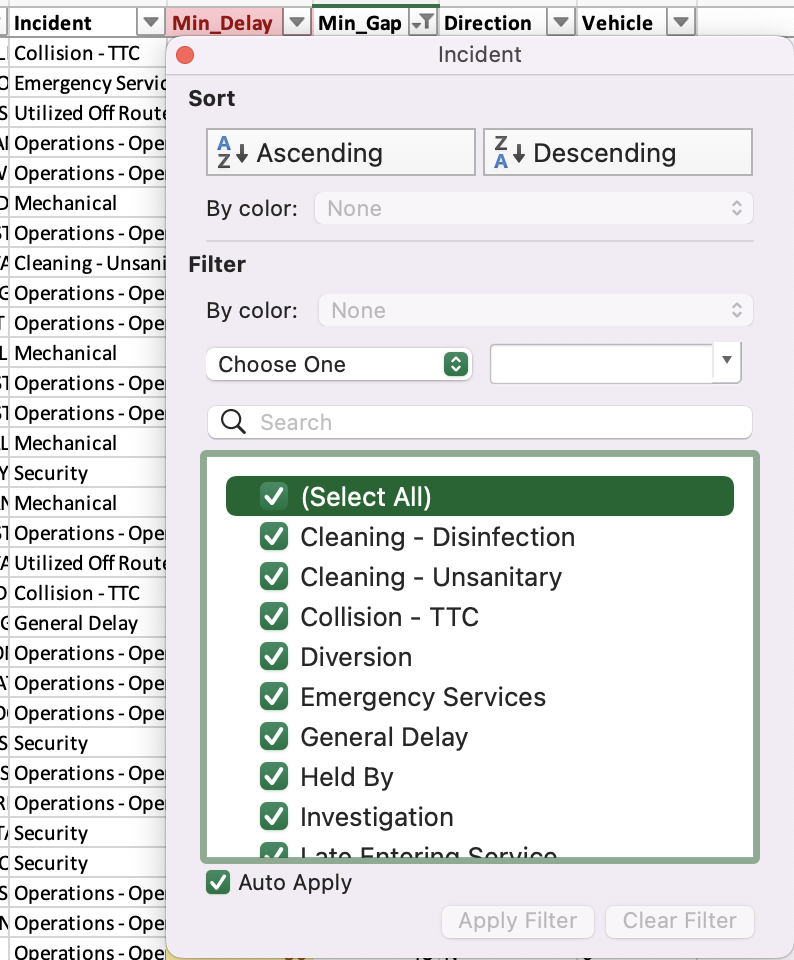Sort the column Descending
The height and width of the screenshot is (960, 794).
[x=617, y=153]
